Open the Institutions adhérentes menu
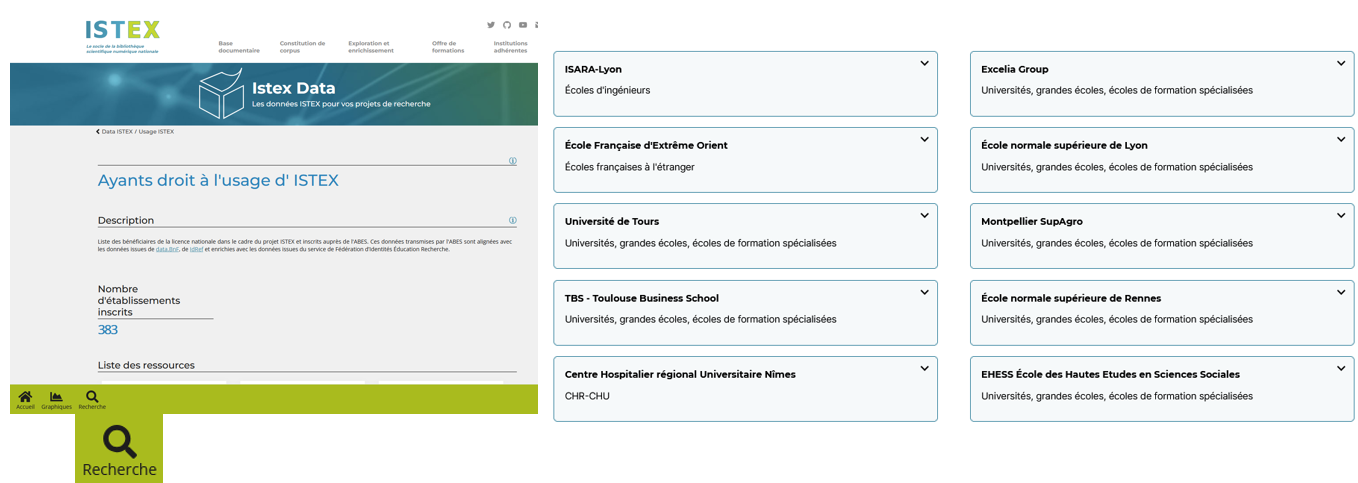 click(510, 47)
